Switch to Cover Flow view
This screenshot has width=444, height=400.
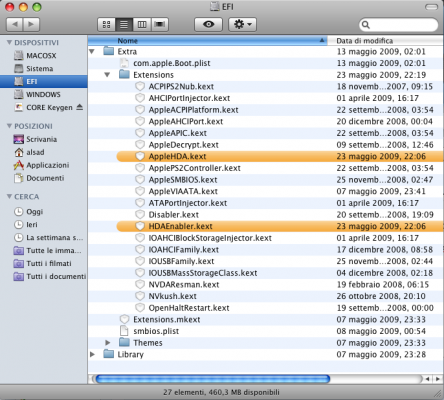coord(160,24)
